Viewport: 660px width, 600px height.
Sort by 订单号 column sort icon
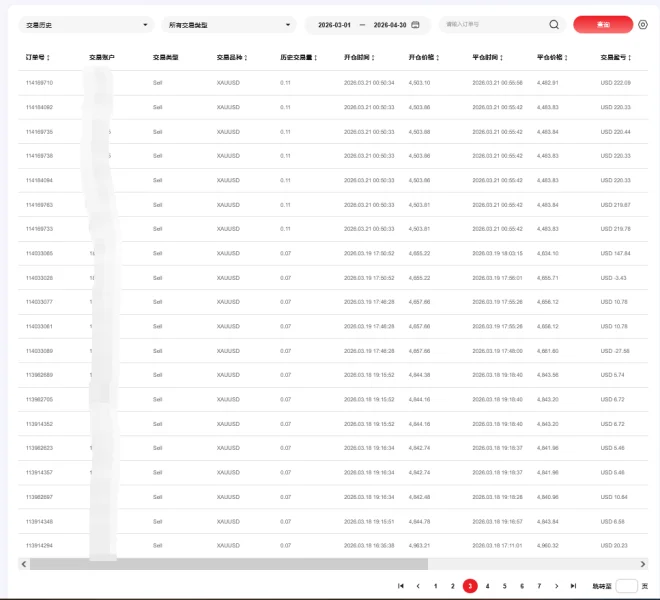(x=48, y=58)
